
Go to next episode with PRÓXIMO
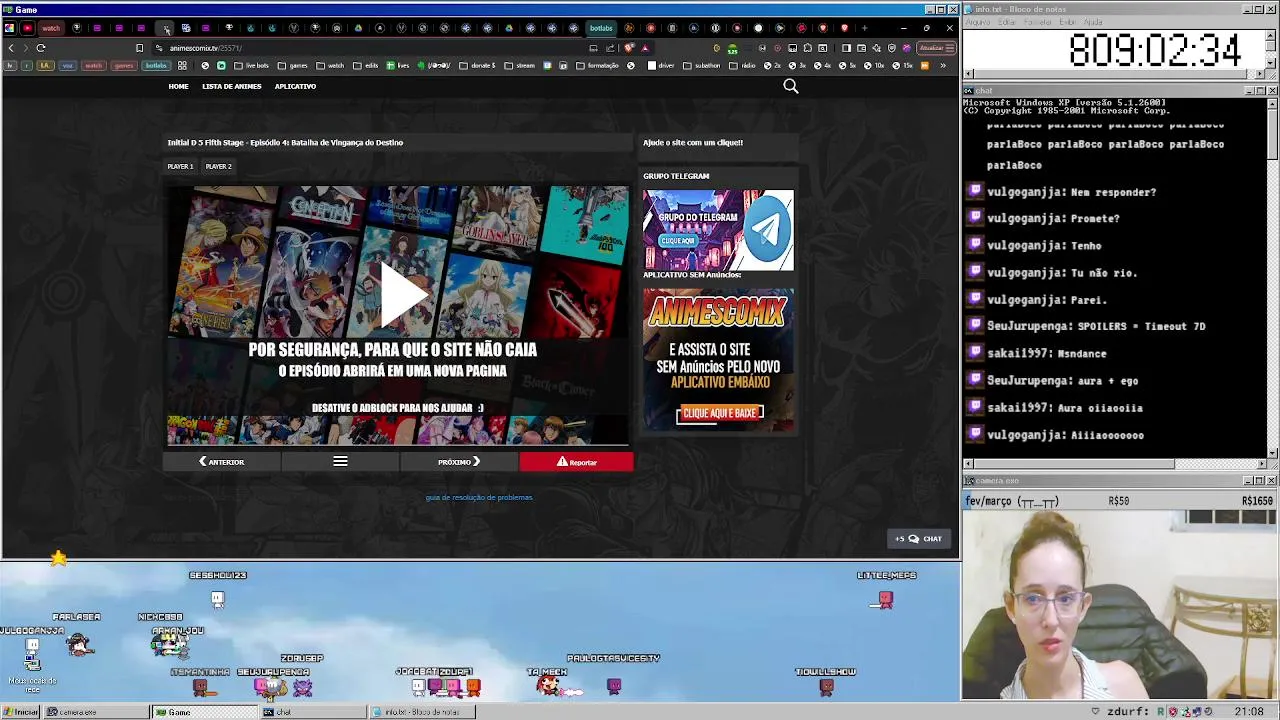[459, 461]
